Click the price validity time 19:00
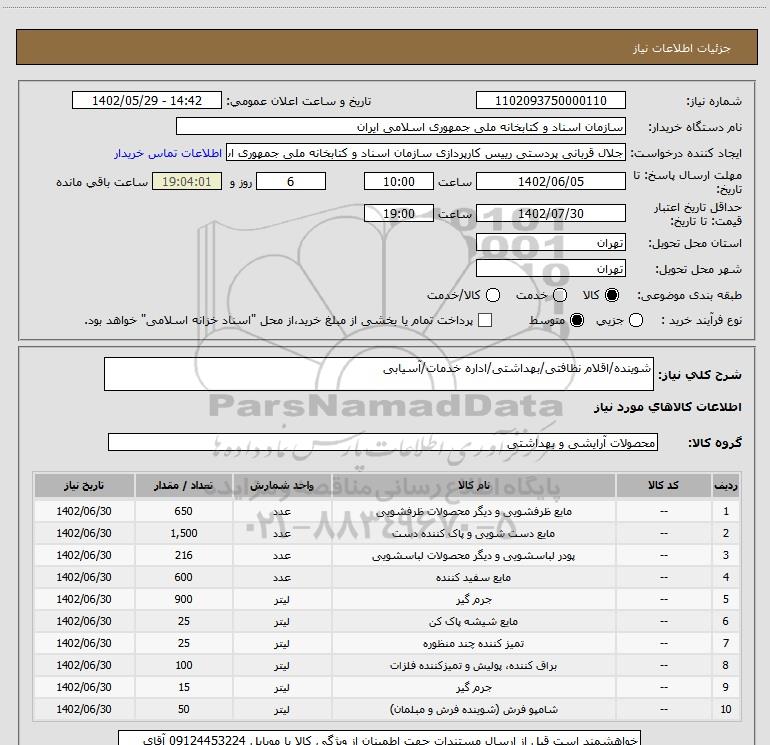 399,214
